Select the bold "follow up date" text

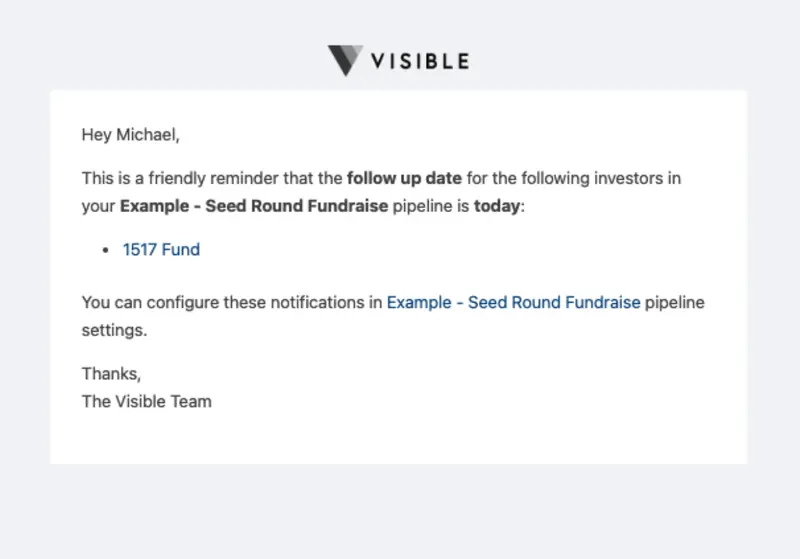tap(404, 179)
